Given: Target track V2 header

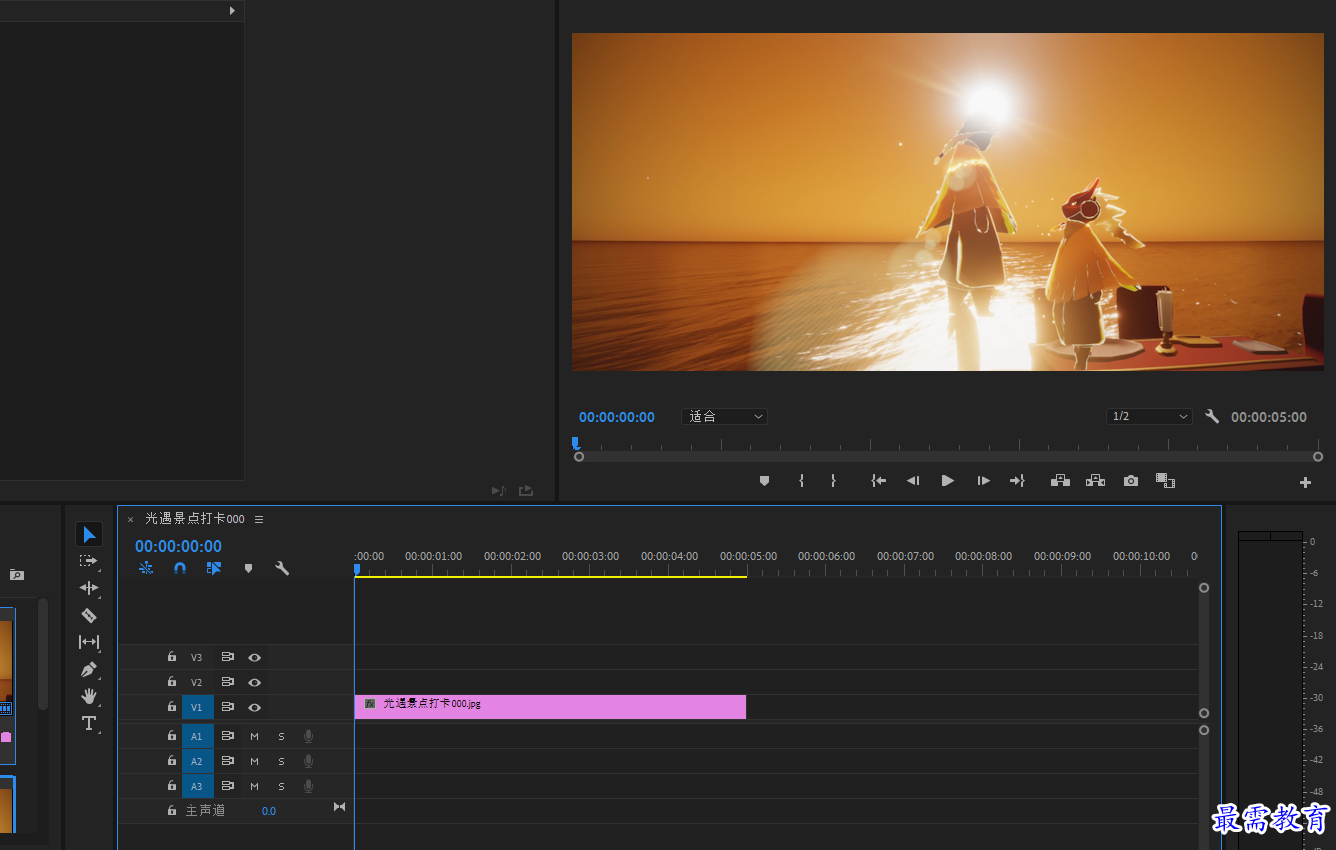Looking at the screenshot, I should 197,682.
